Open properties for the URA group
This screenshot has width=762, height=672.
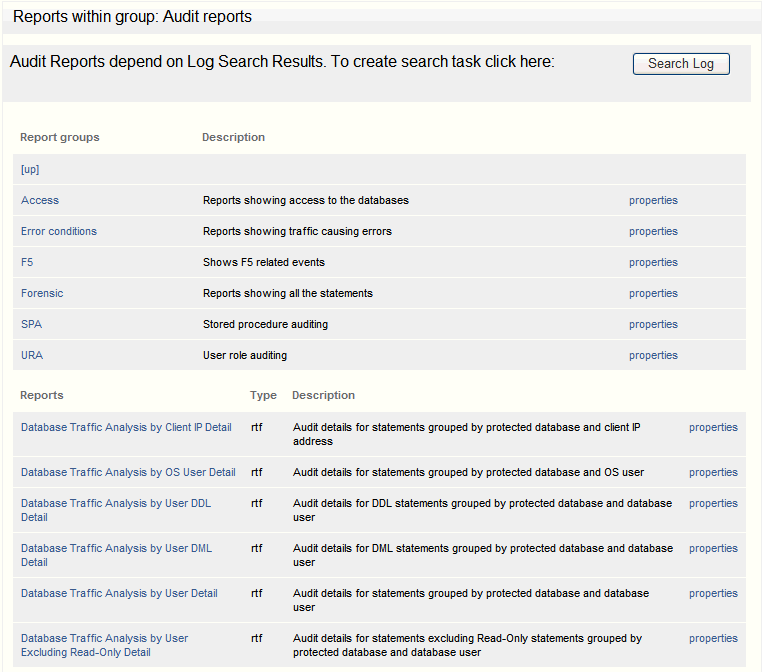(x=653, y=355)
